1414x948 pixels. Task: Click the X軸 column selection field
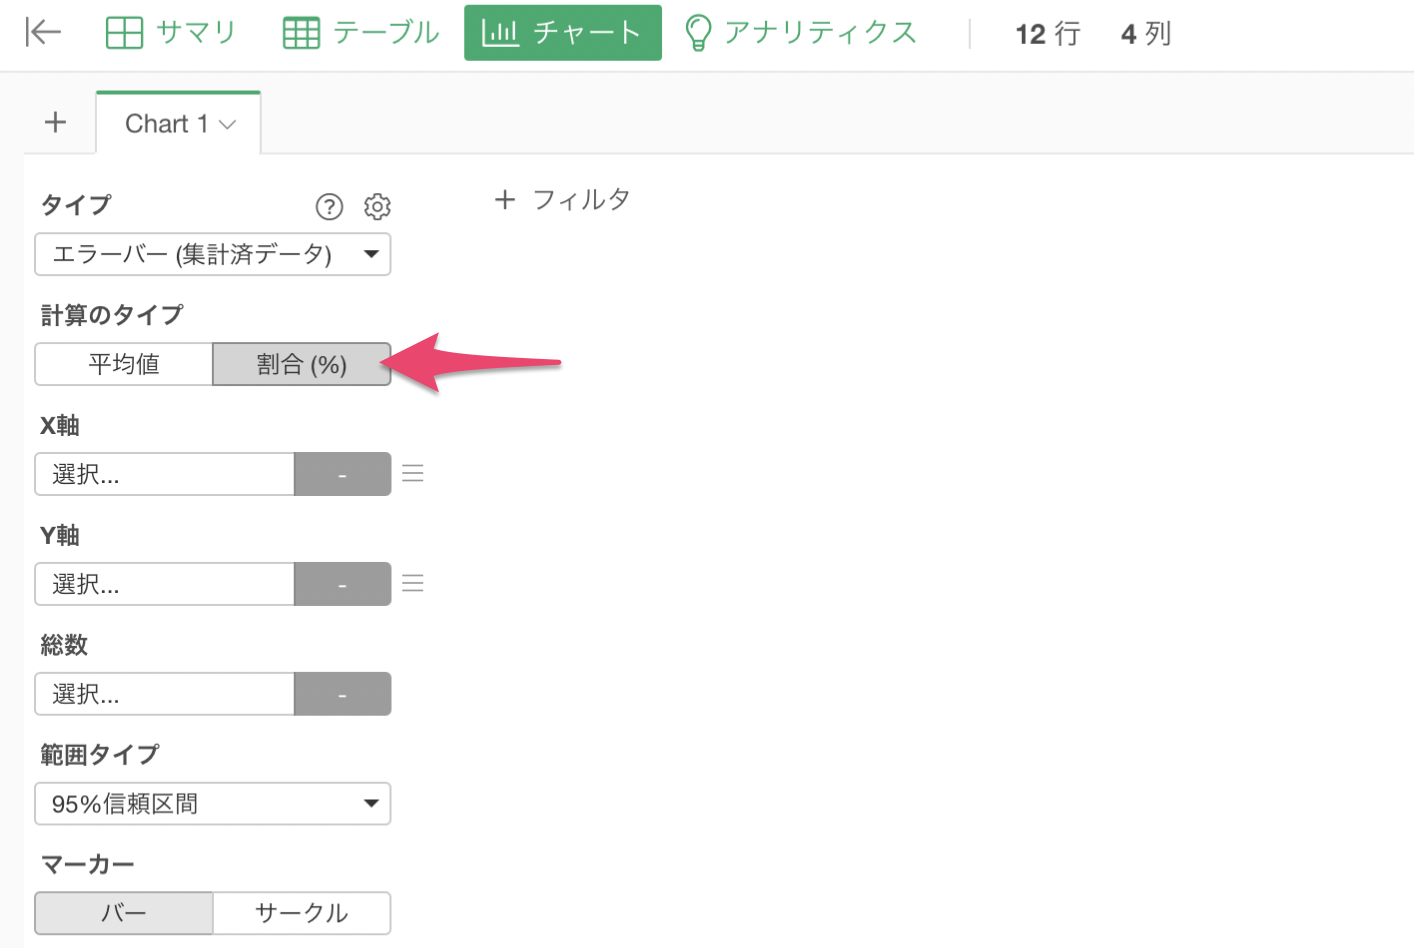point(165,474)
